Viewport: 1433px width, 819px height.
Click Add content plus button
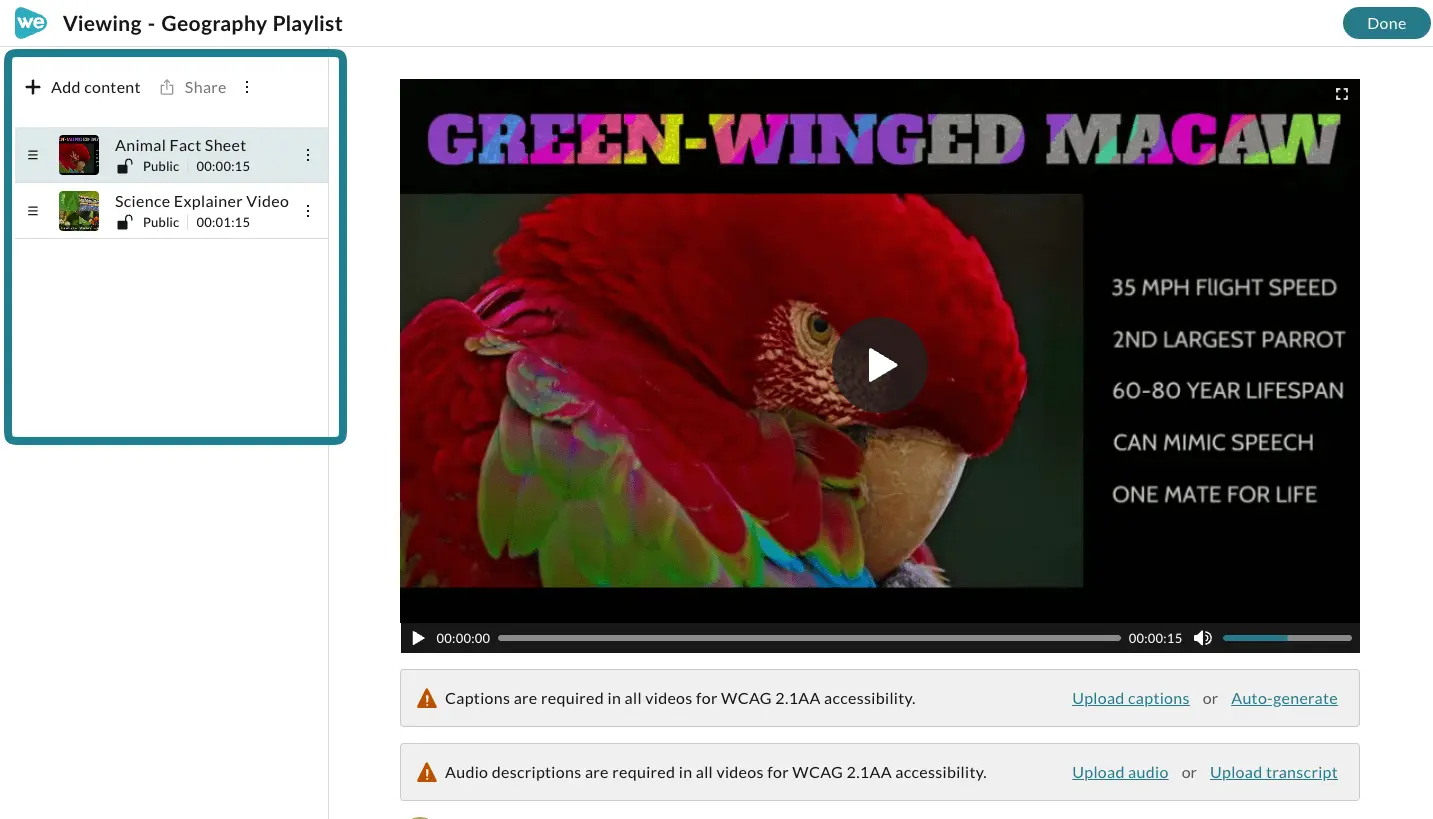[83, 87]
